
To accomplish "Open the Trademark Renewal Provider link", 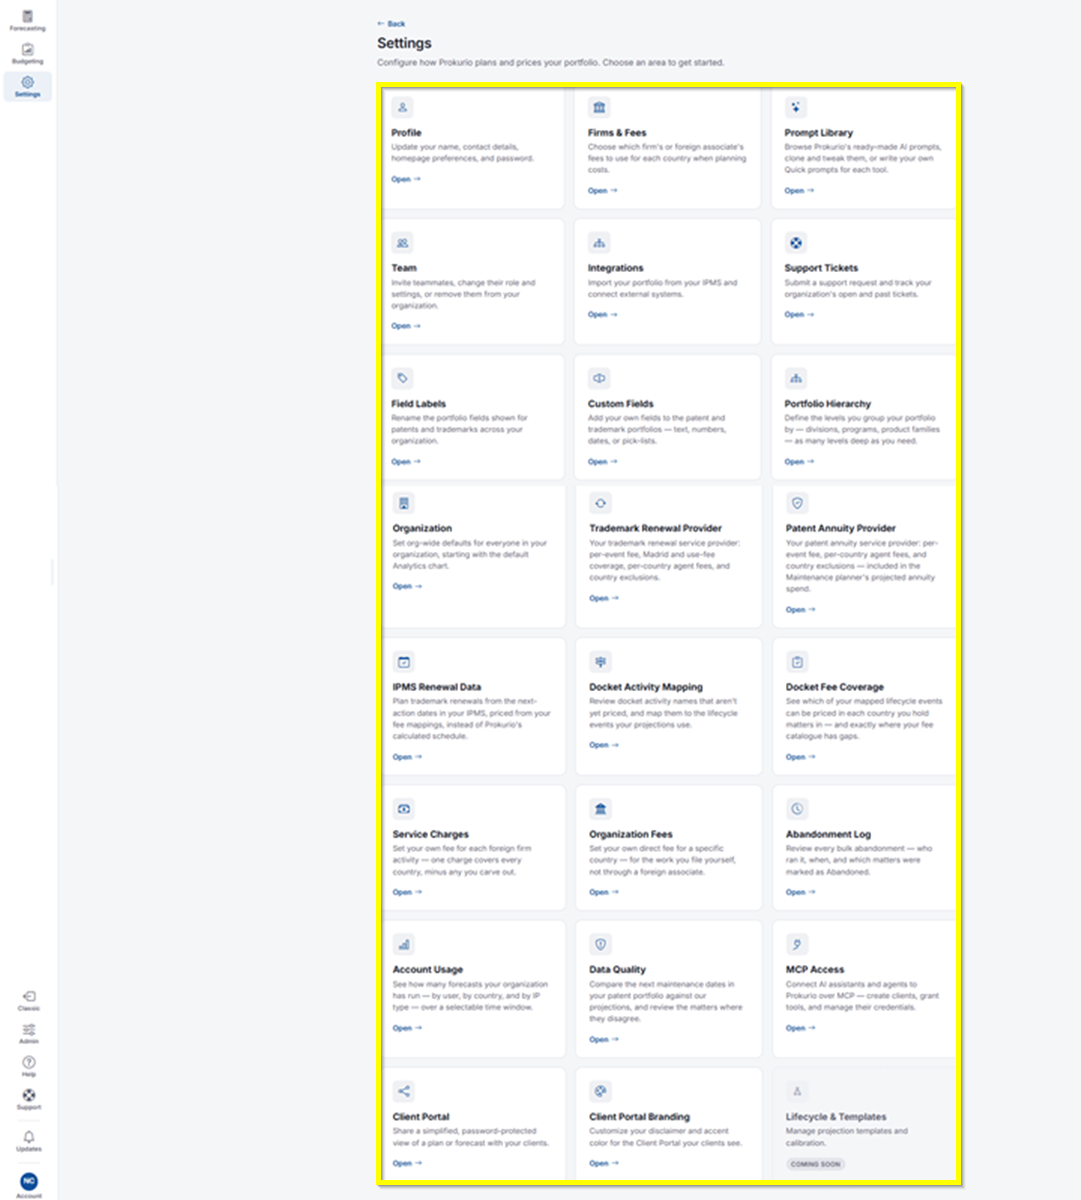I will [604, 598].
